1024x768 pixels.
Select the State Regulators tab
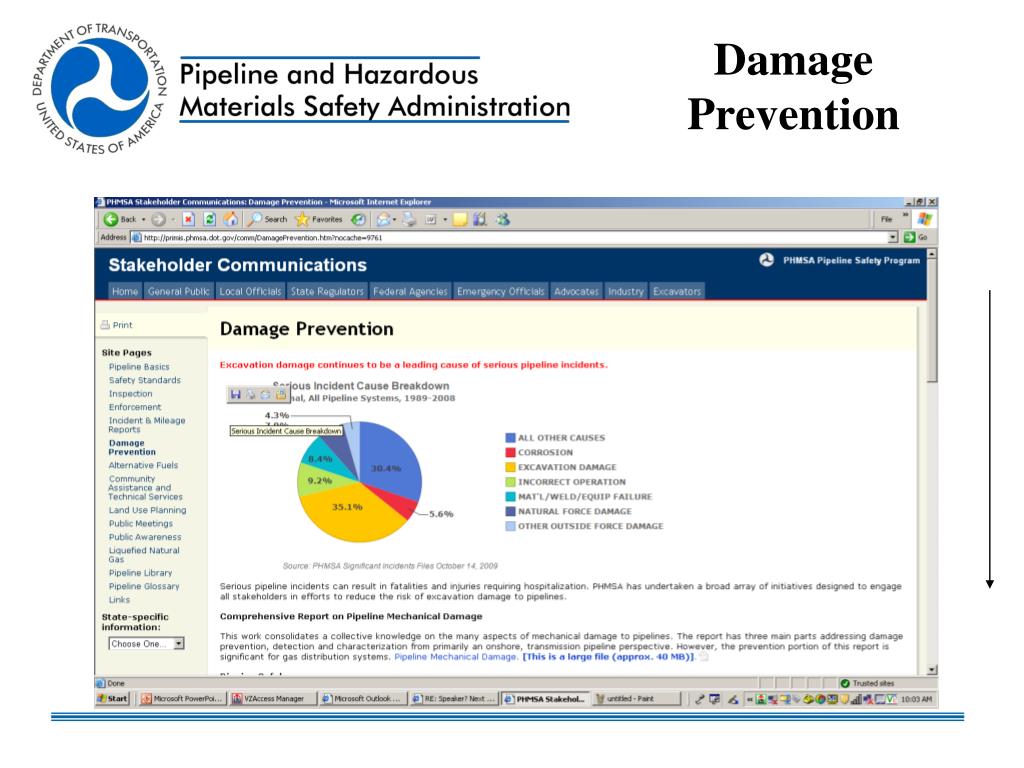pos(327,291)
